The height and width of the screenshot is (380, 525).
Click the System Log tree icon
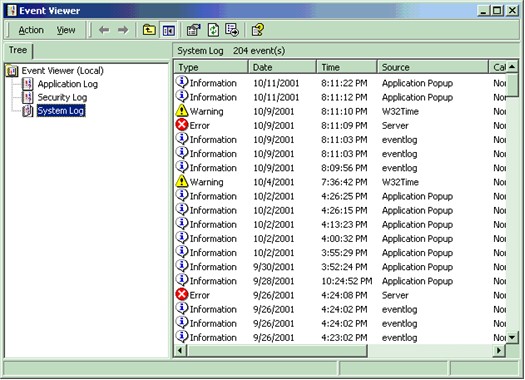pos(28,111)
